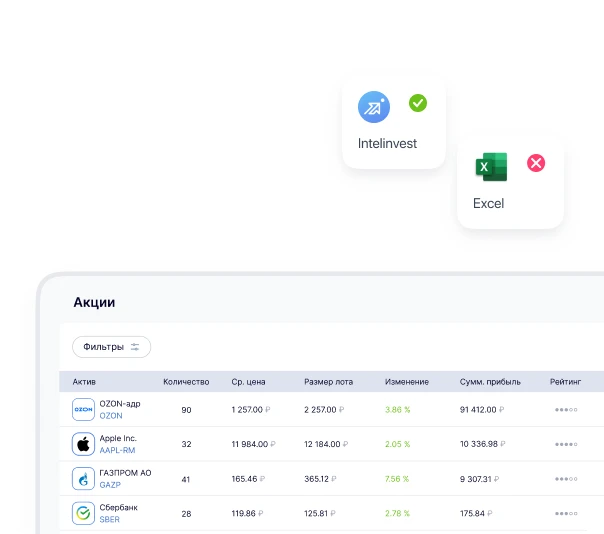Screen dimensions: 604x534
Task: Select the Акции section heading
Action: pyautogui.click(x=94, y=302)
